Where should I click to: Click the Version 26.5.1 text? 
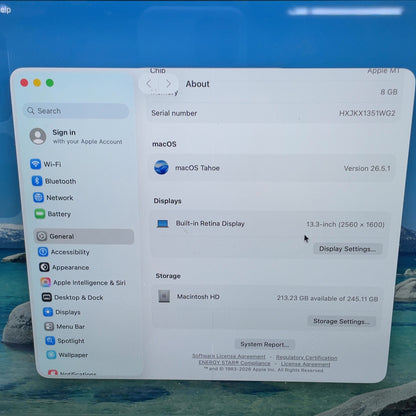367,168
